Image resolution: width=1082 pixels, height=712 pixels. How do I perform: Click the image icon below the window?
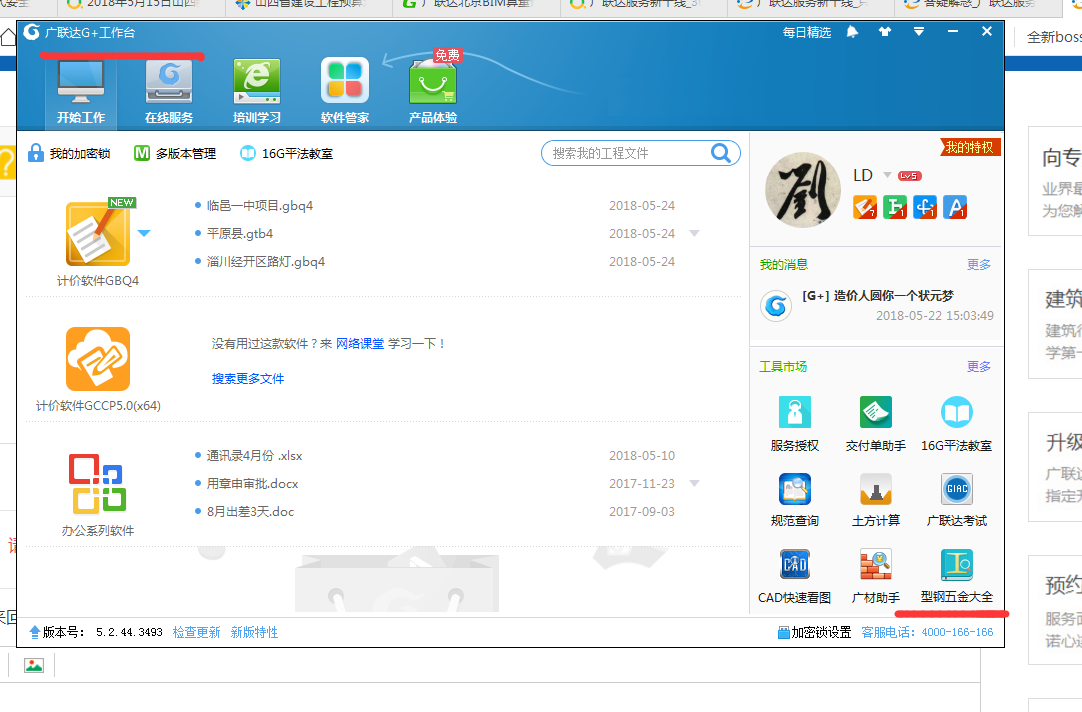(33, 665)
